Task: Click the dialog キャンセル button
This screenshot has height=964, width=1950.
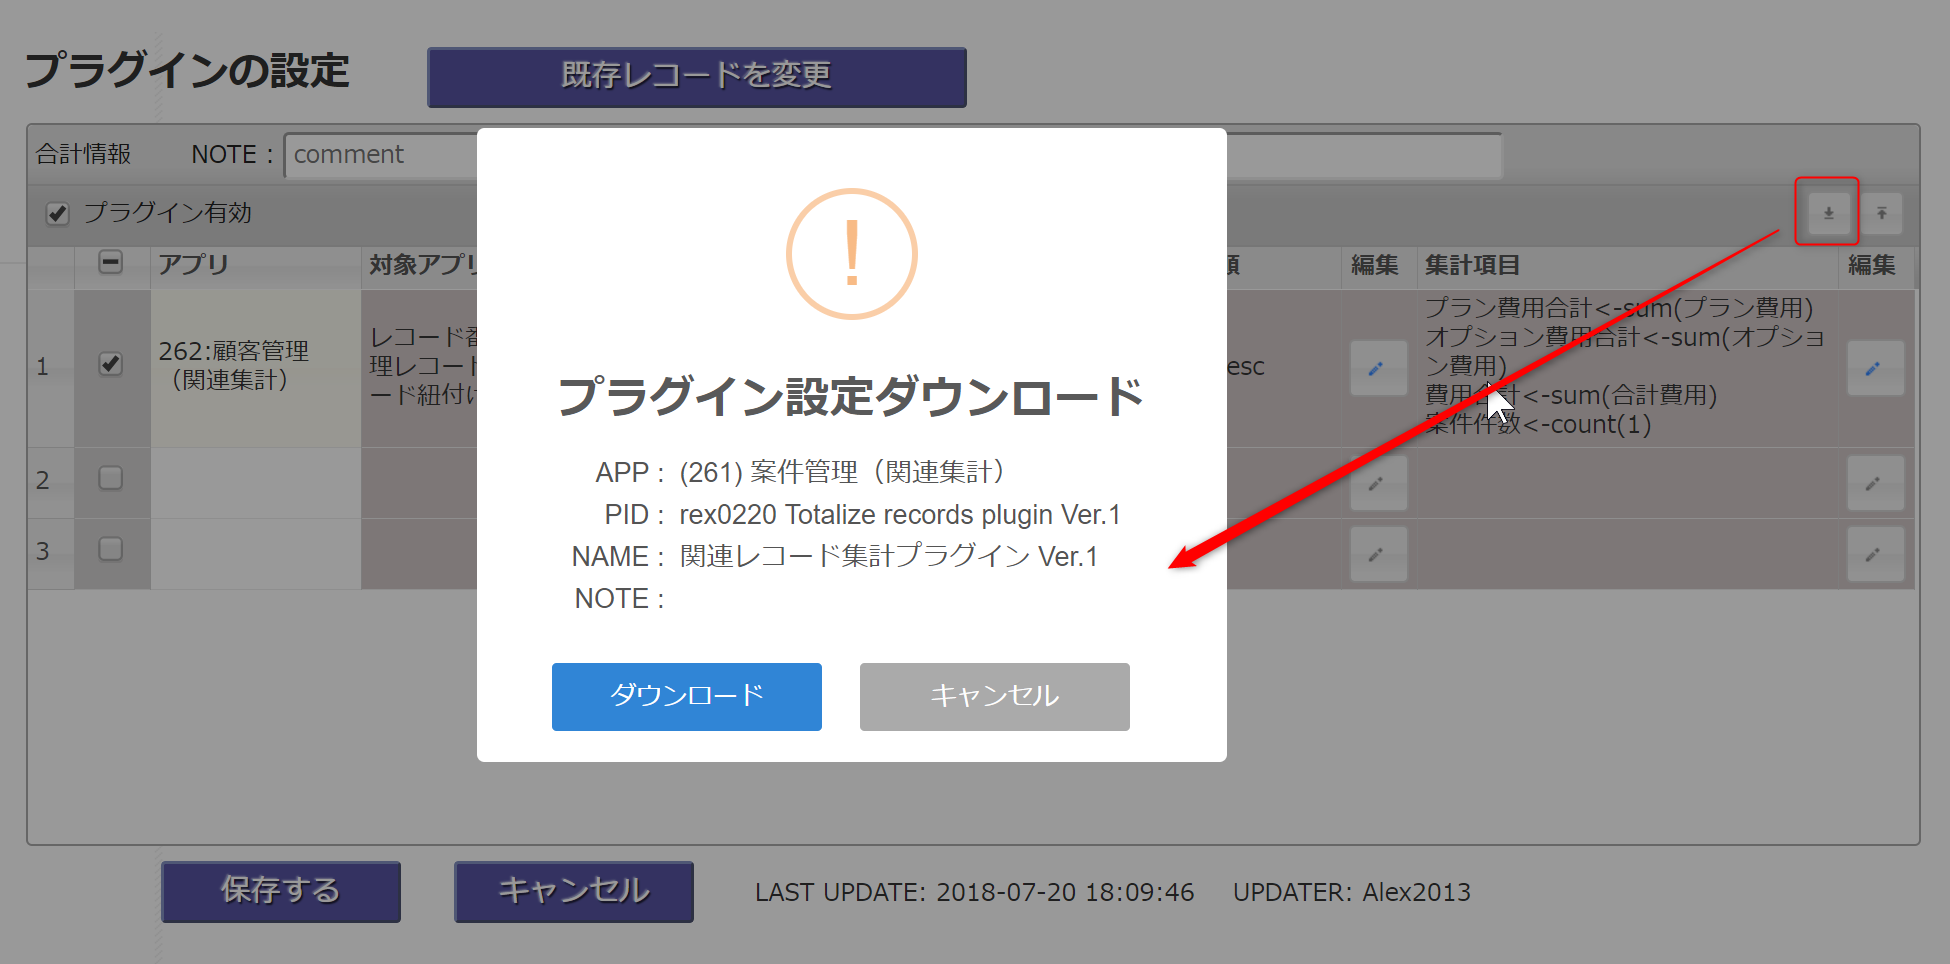Action: click(995, 697)
